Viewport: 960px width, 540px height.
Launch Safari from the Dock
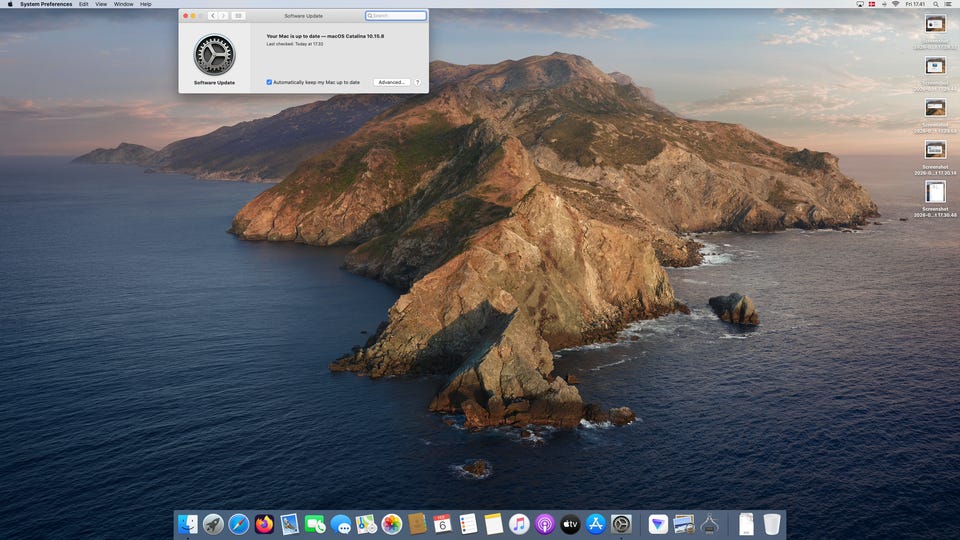[239, 524]
